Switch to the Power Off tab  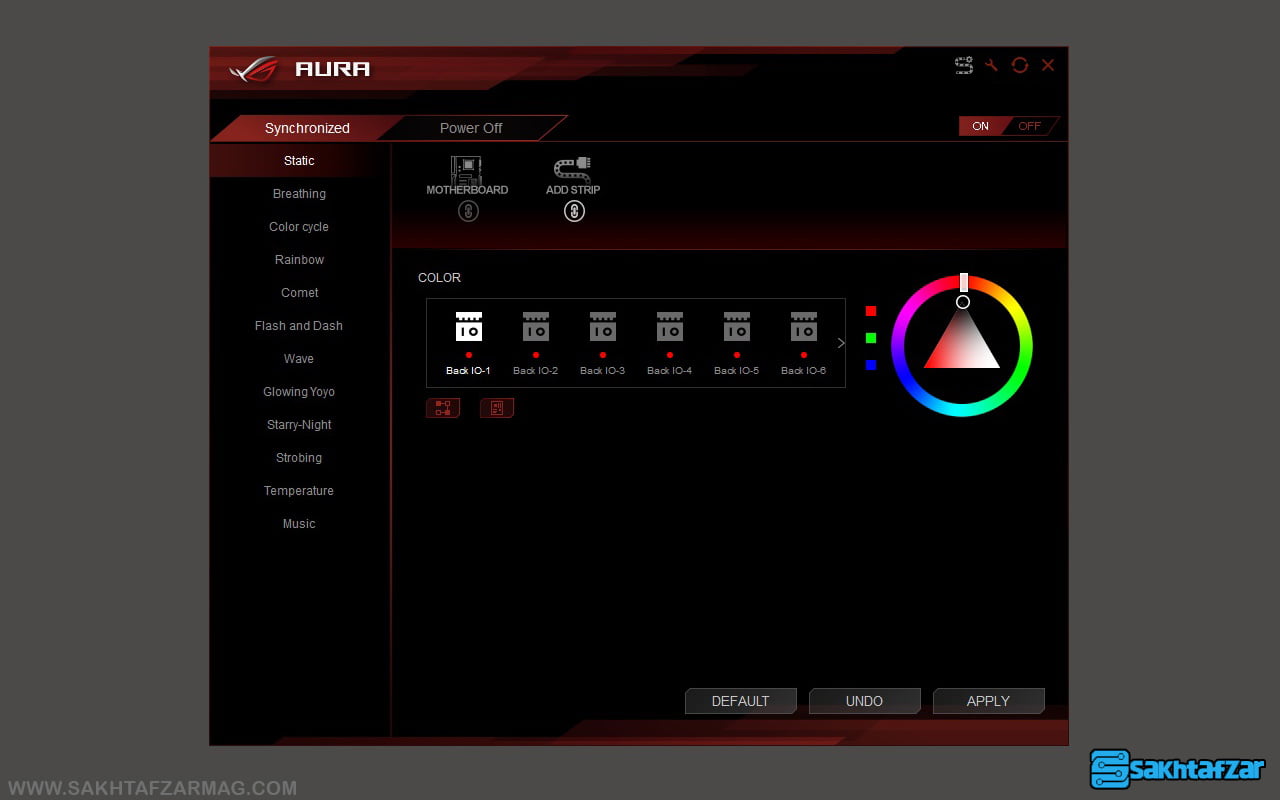pyautogui.click(x=471, y=128)
